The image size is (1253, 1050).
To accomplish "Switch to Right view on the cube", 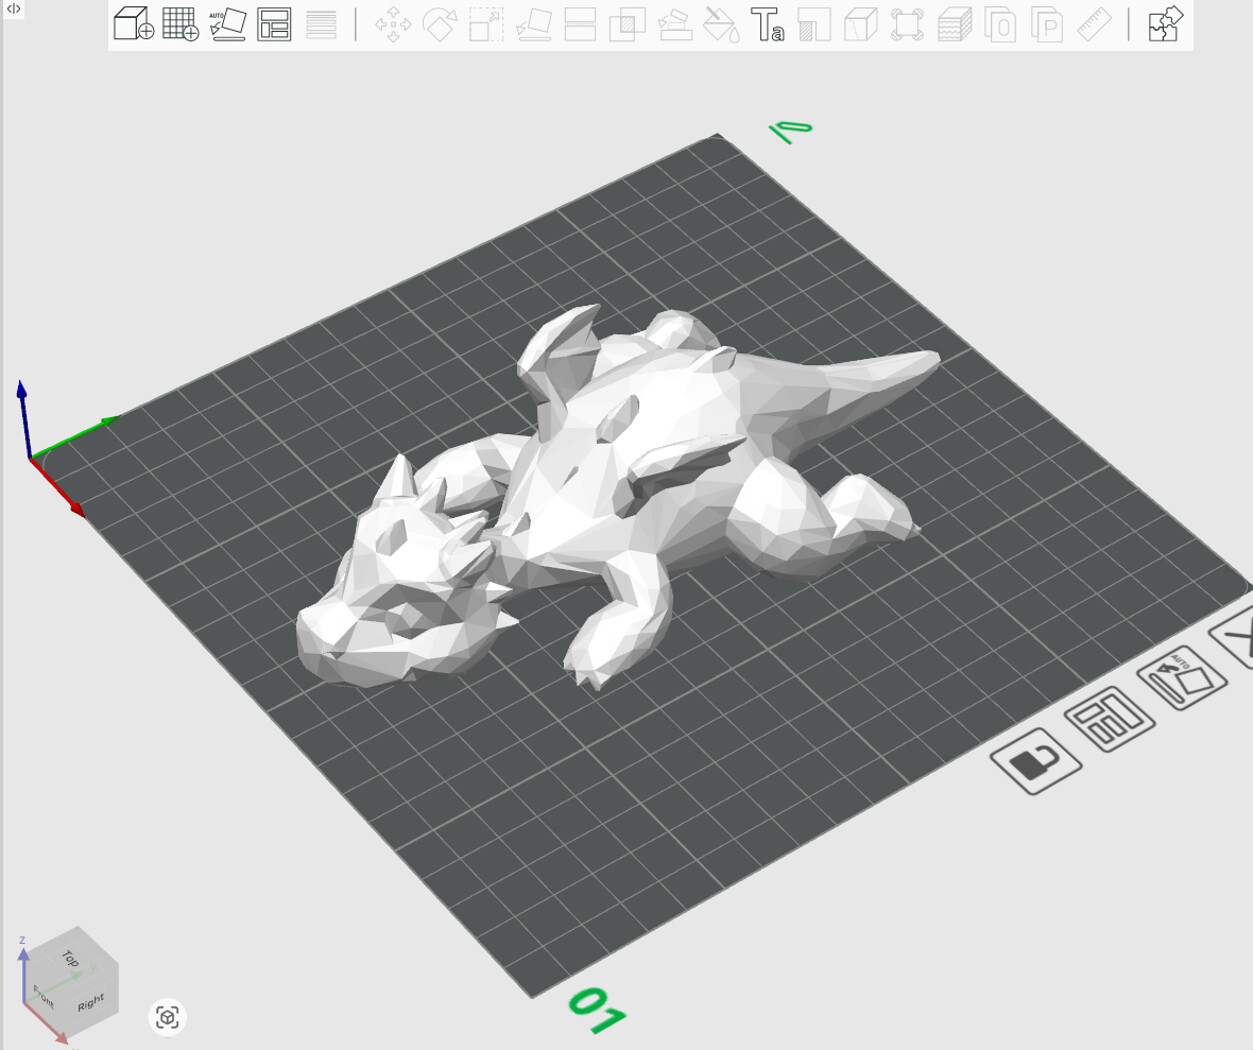I will coord(91,1002).
